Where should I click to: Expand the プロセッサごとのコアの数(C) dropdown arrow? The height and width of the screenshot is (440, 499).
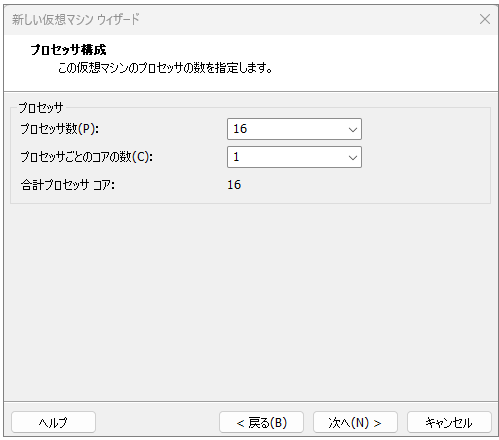[353, 157]
